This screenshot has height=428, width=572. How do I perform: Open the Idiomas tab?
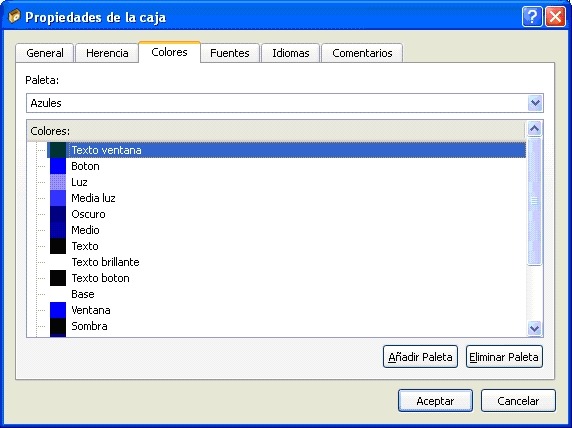[291, 53]
